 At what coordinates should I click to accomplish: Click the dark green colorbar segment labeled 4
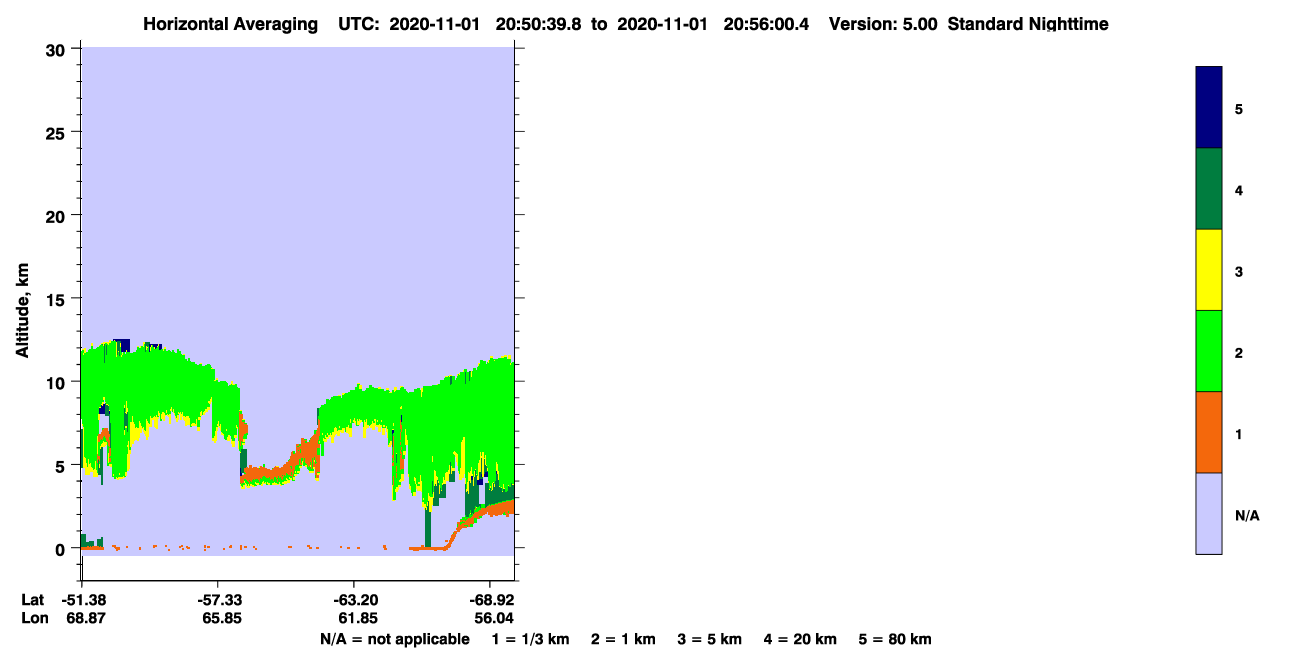1209,189
